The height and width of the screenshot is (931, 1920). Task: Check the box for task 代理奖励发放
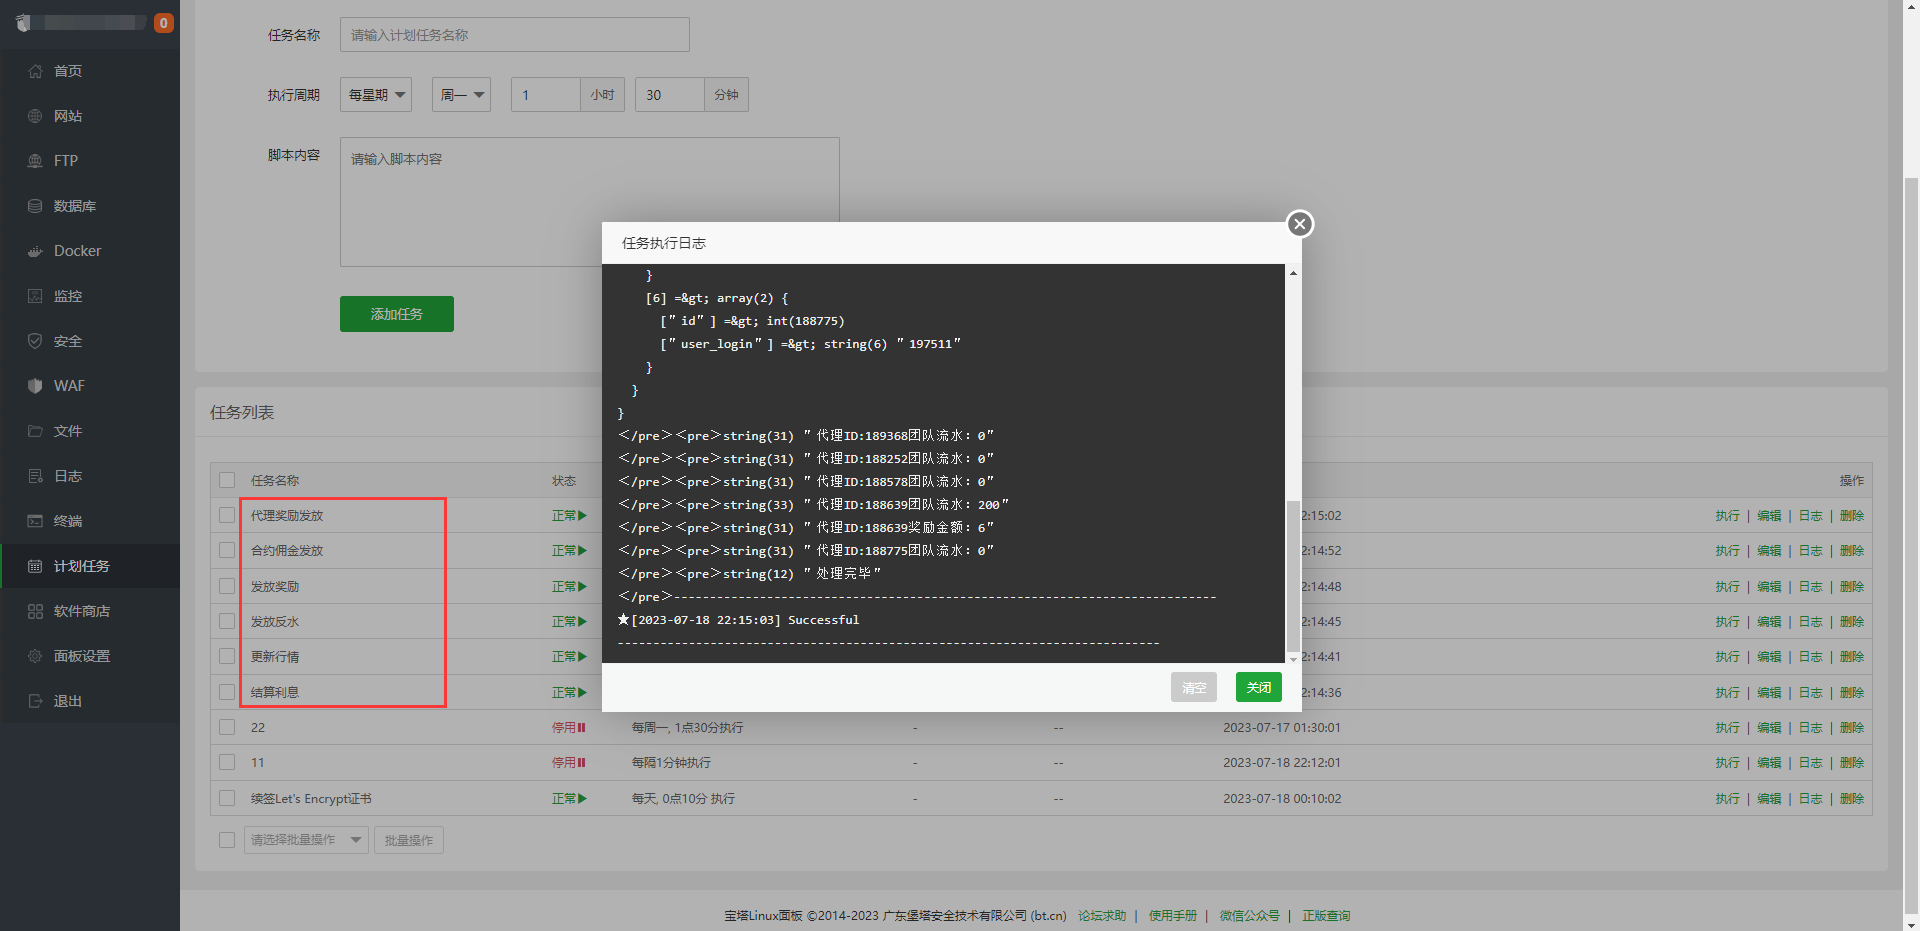tap(227, 515)
